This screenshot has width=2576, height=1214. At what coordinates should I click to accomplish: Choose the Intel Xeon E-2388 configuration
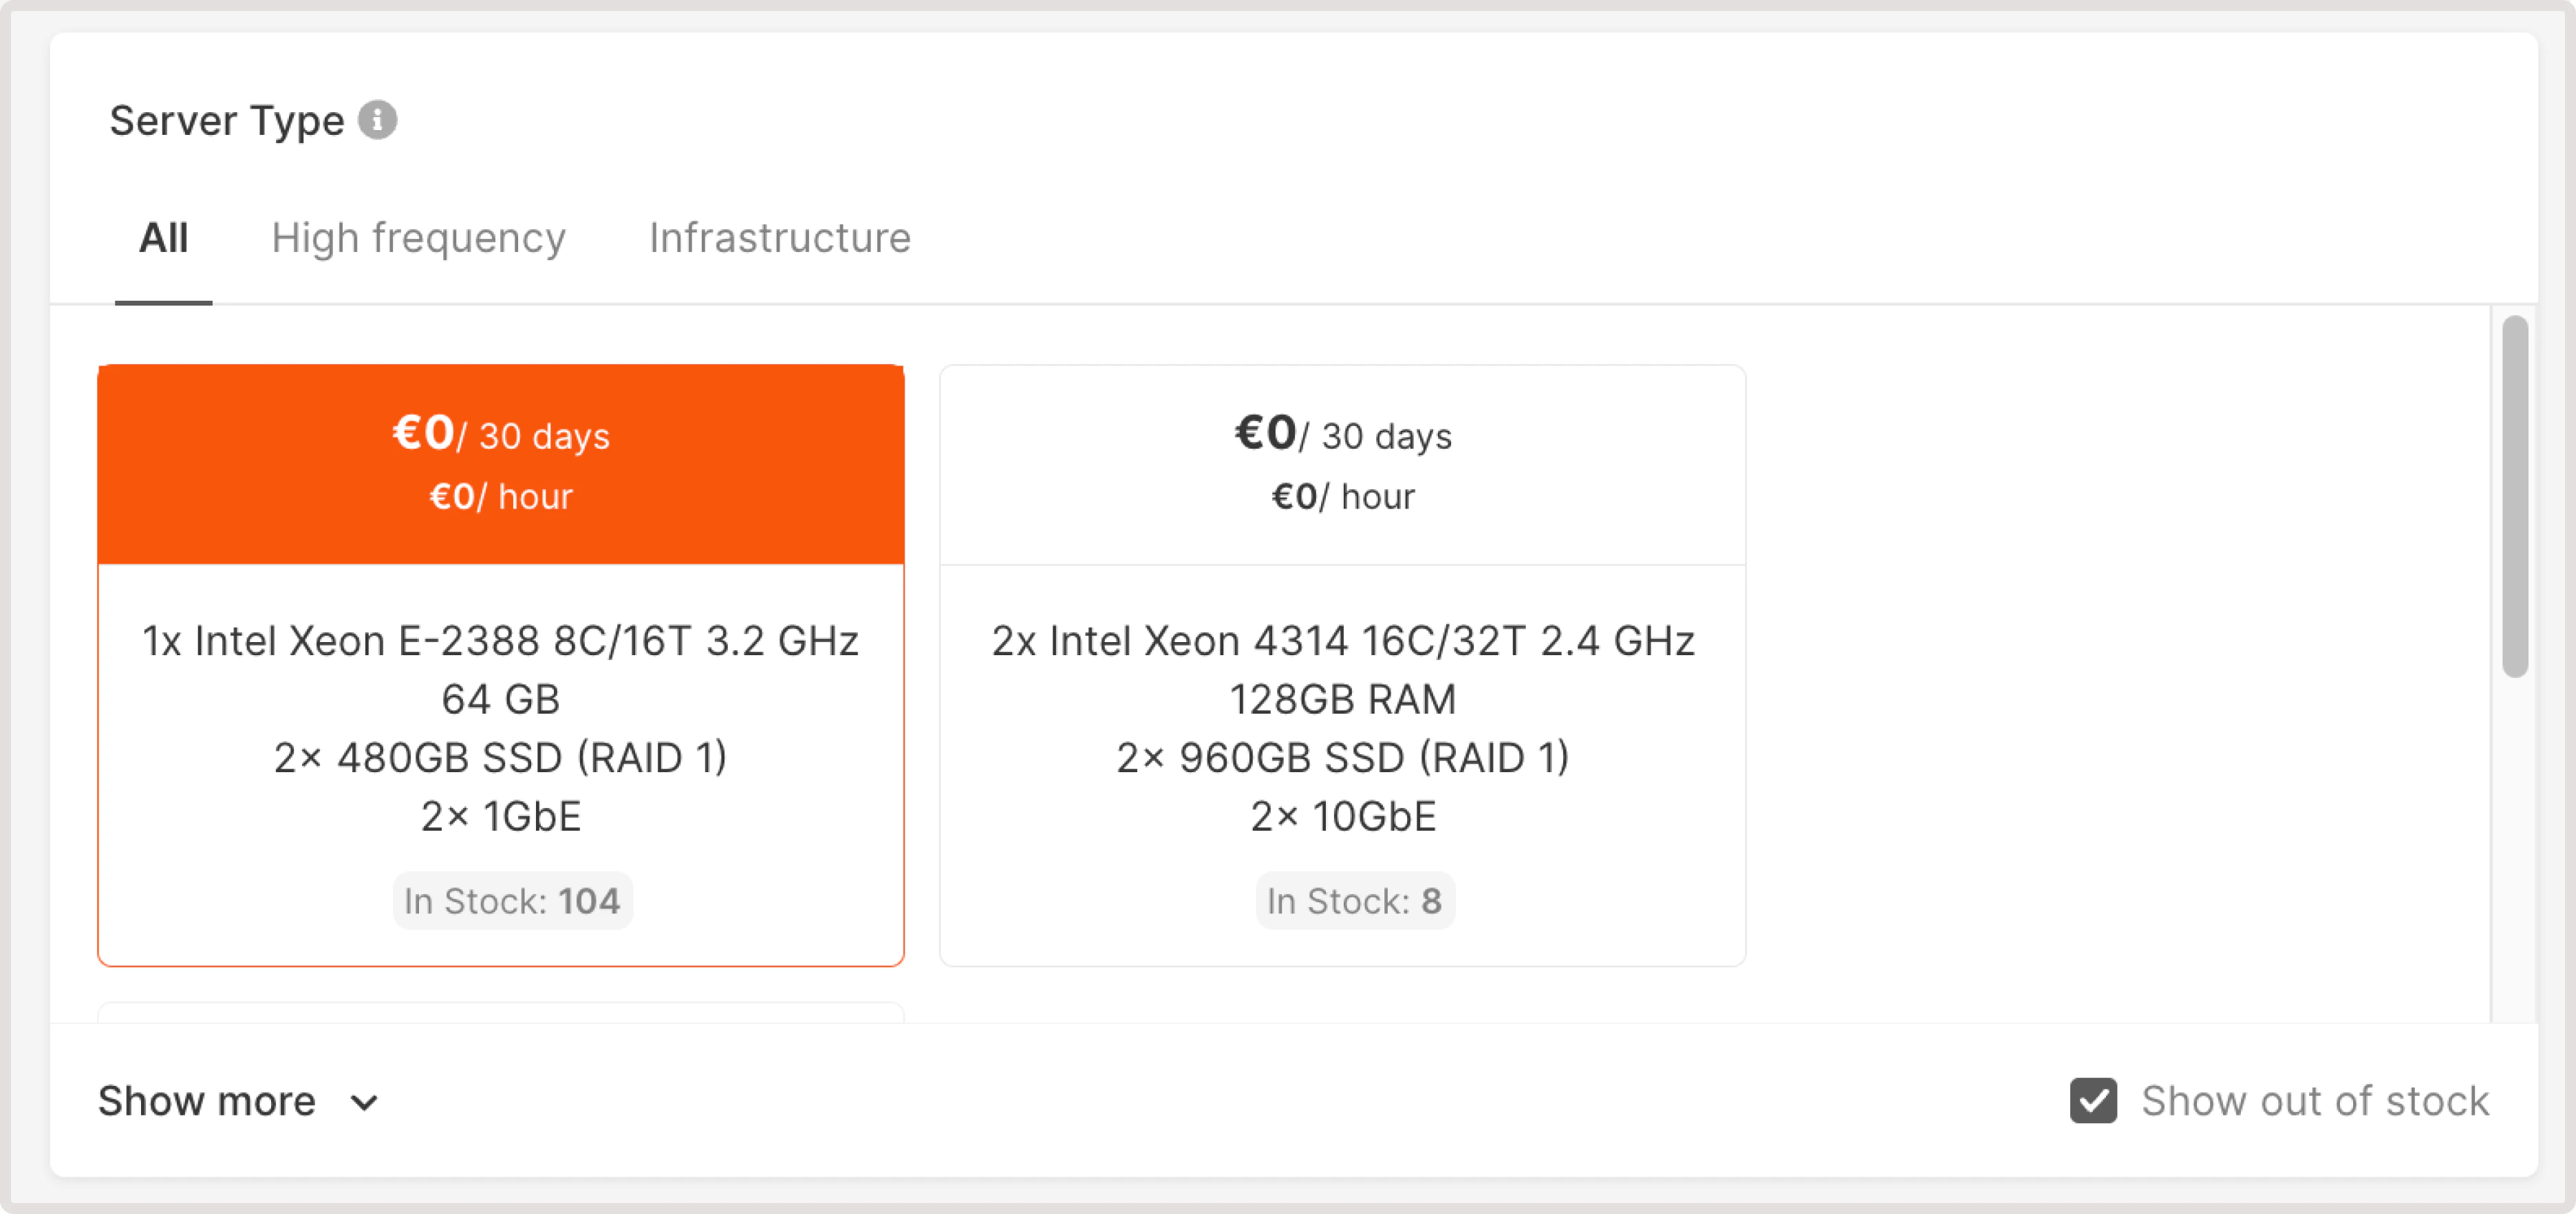[500, 665]
